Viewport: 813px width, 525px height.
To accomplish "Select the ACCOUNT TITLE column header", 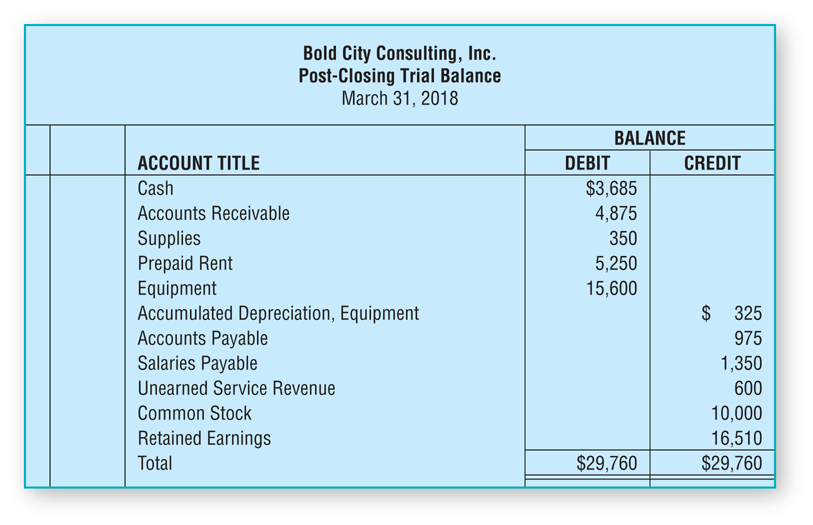I will click(x=198, y=163).
